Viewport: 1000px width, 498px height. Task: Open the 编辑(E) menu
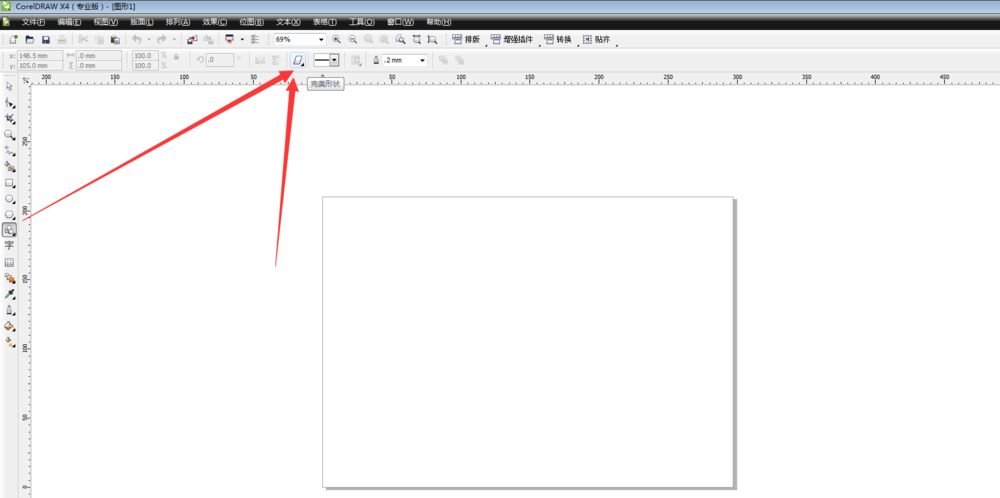[70, 22]
